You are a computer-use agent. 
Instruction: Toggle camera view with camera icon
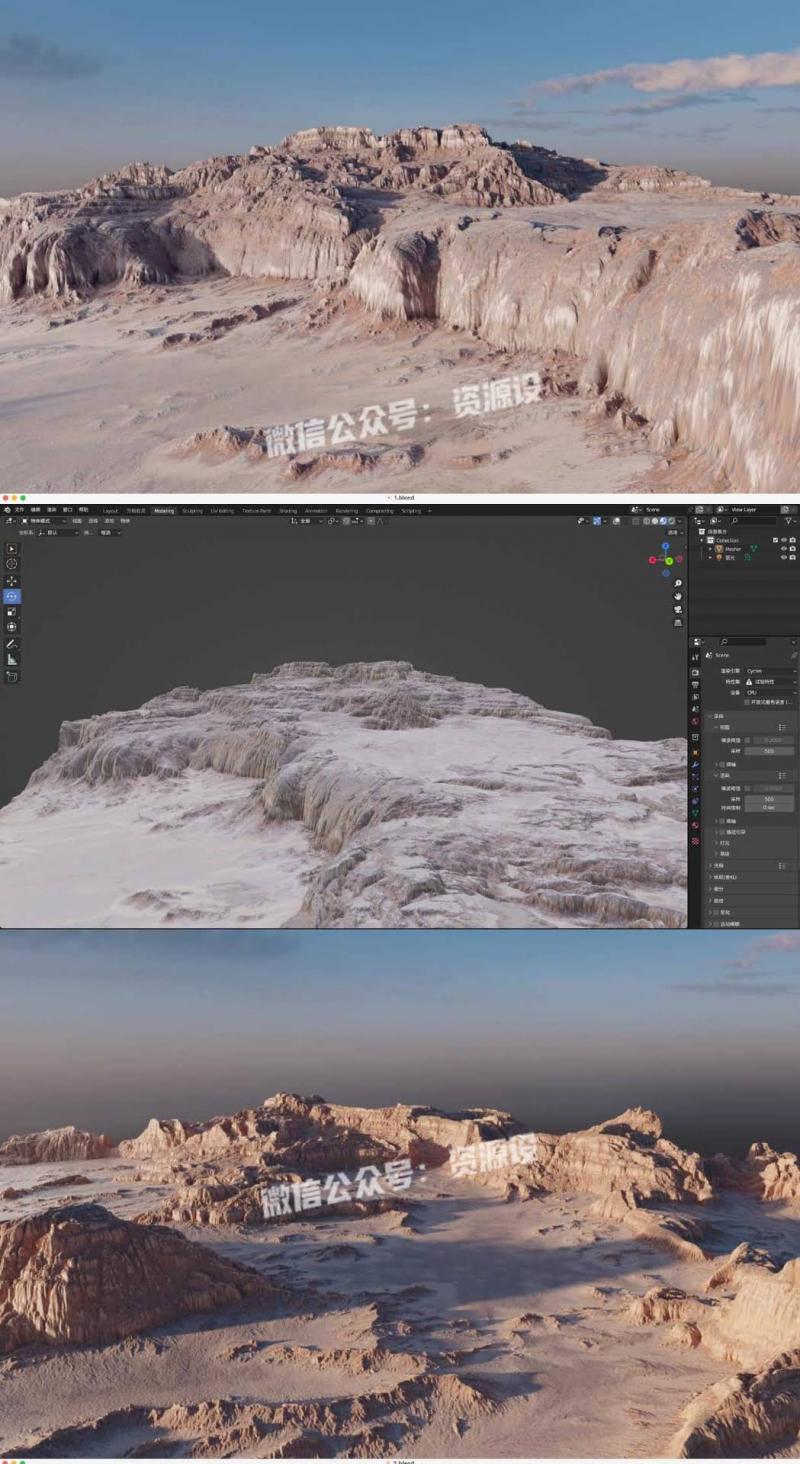(678, 609)
